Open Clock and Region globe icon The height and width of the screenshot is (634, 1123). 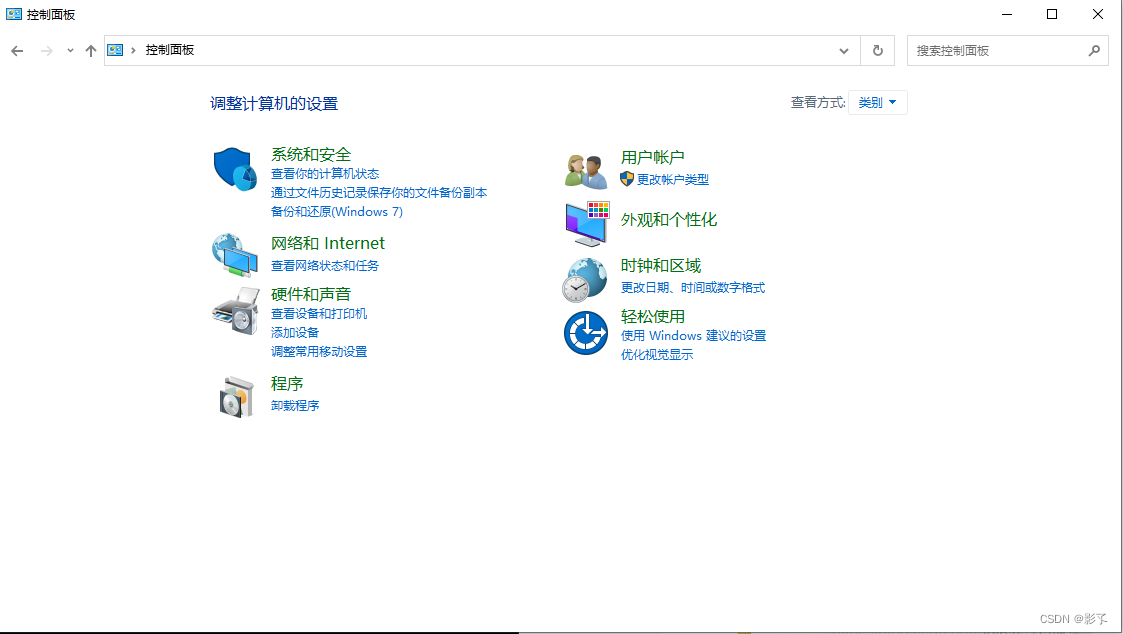click(x=585, y=280)
